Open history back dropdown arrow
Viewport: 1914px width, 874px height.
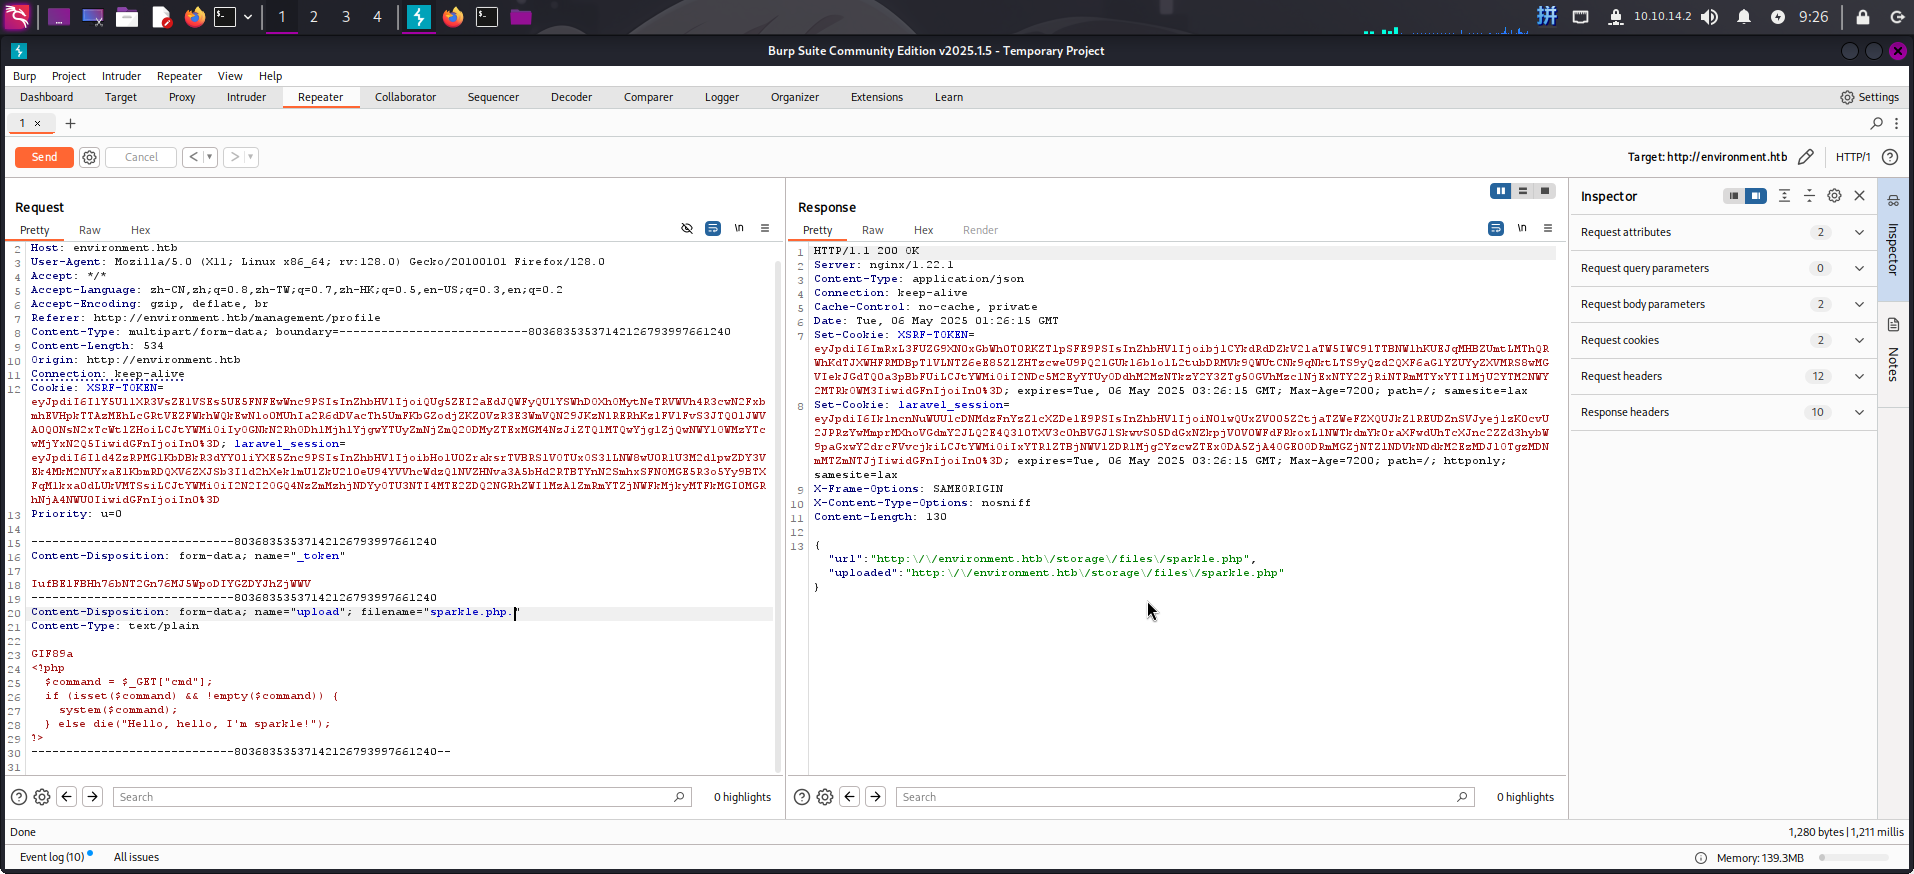(x=210, y=157)
